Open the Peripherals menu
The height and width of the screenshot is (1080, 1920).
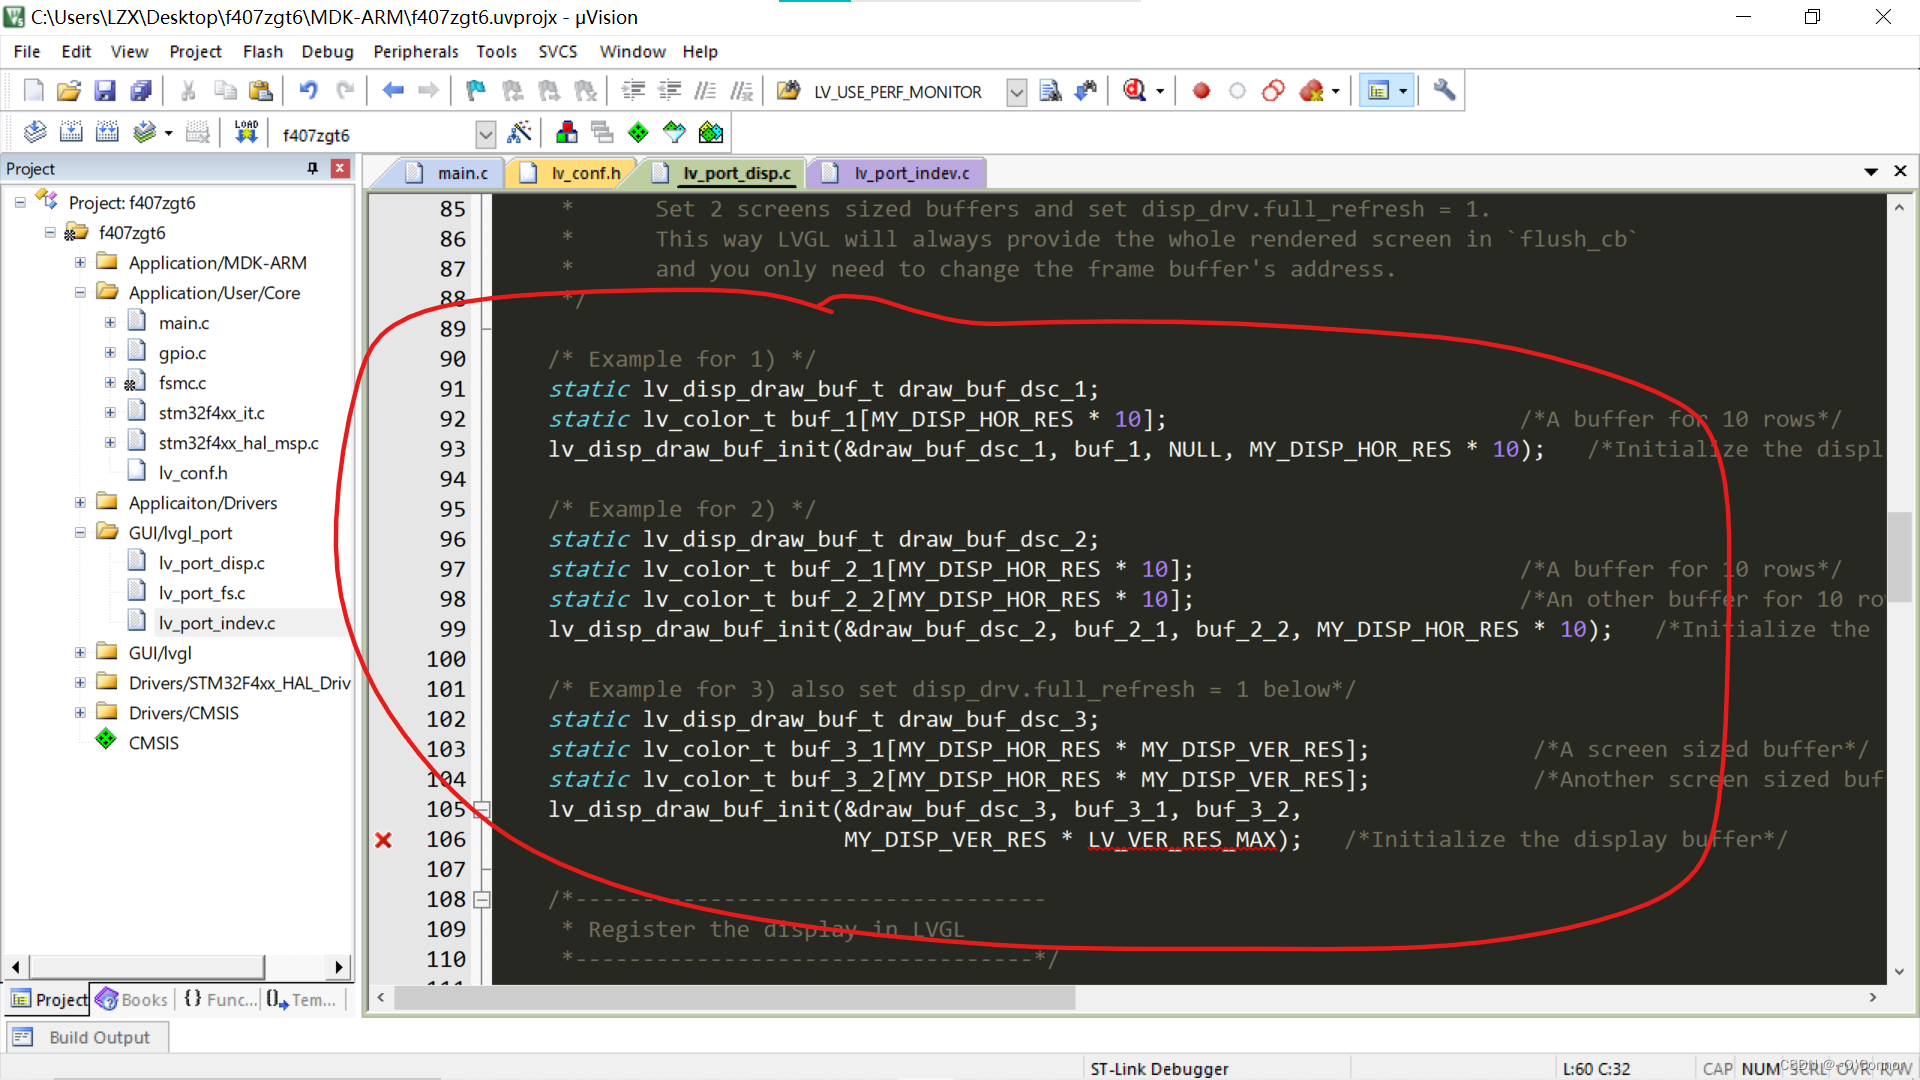pyautogui.click(x=414, y=51)
